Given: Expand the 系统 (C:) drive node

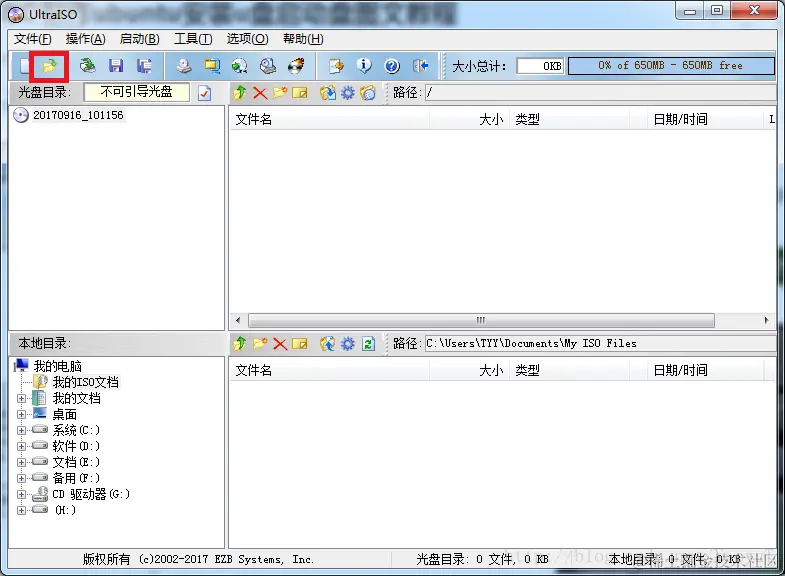Looking at the screenshot, I should click(x=21, y=430).
